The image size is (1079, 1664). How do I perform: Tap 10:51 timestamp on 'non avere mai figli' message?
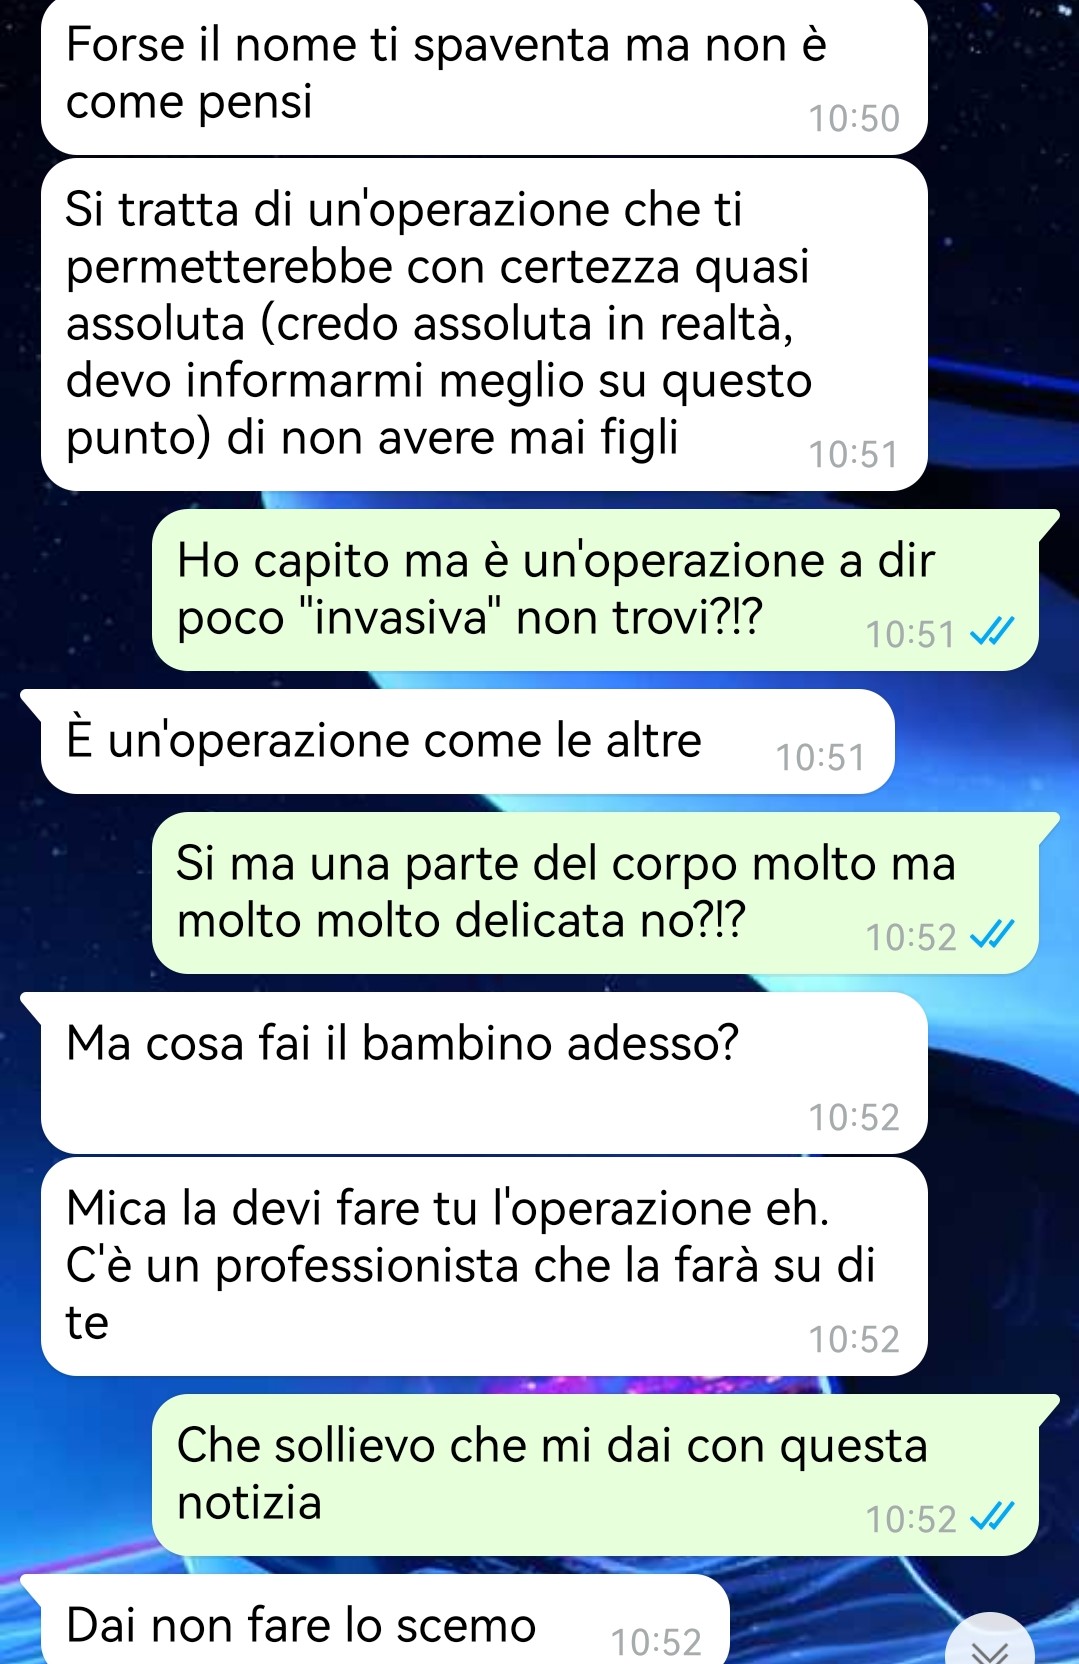coord(854,455)
